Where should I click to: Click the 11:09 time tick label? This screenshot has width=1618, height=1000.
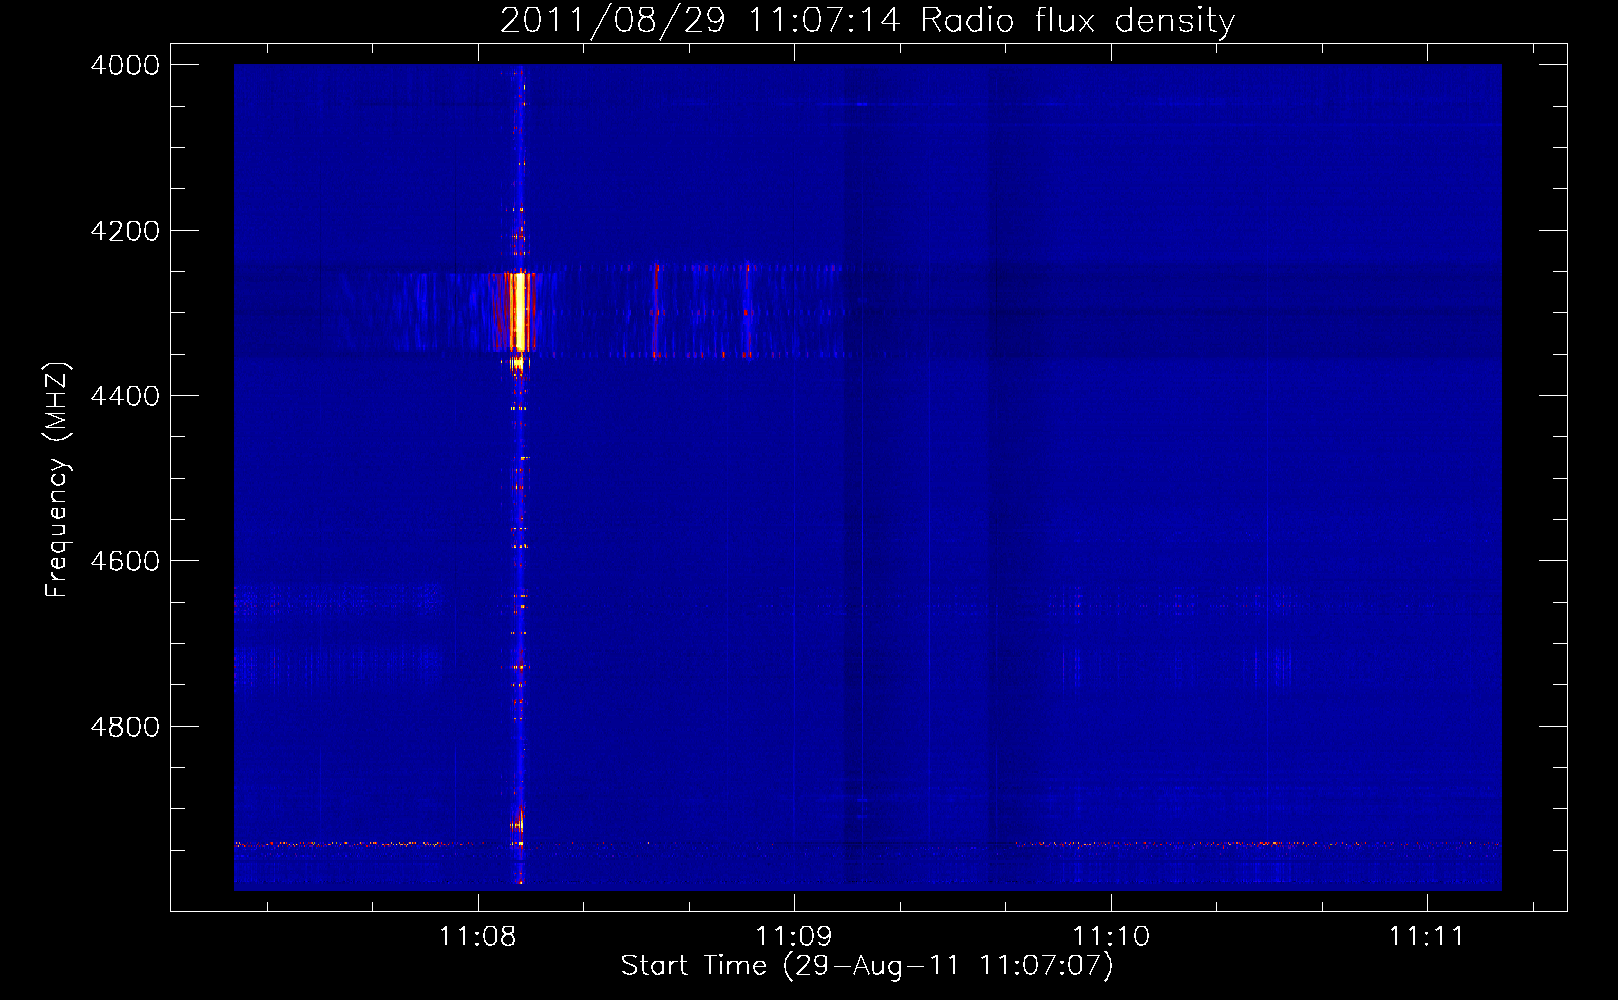tap(794, 937)
